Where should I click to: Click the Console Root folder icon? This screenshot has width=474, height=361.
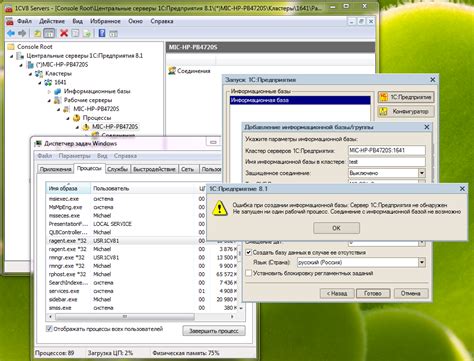tap(11, 47)
